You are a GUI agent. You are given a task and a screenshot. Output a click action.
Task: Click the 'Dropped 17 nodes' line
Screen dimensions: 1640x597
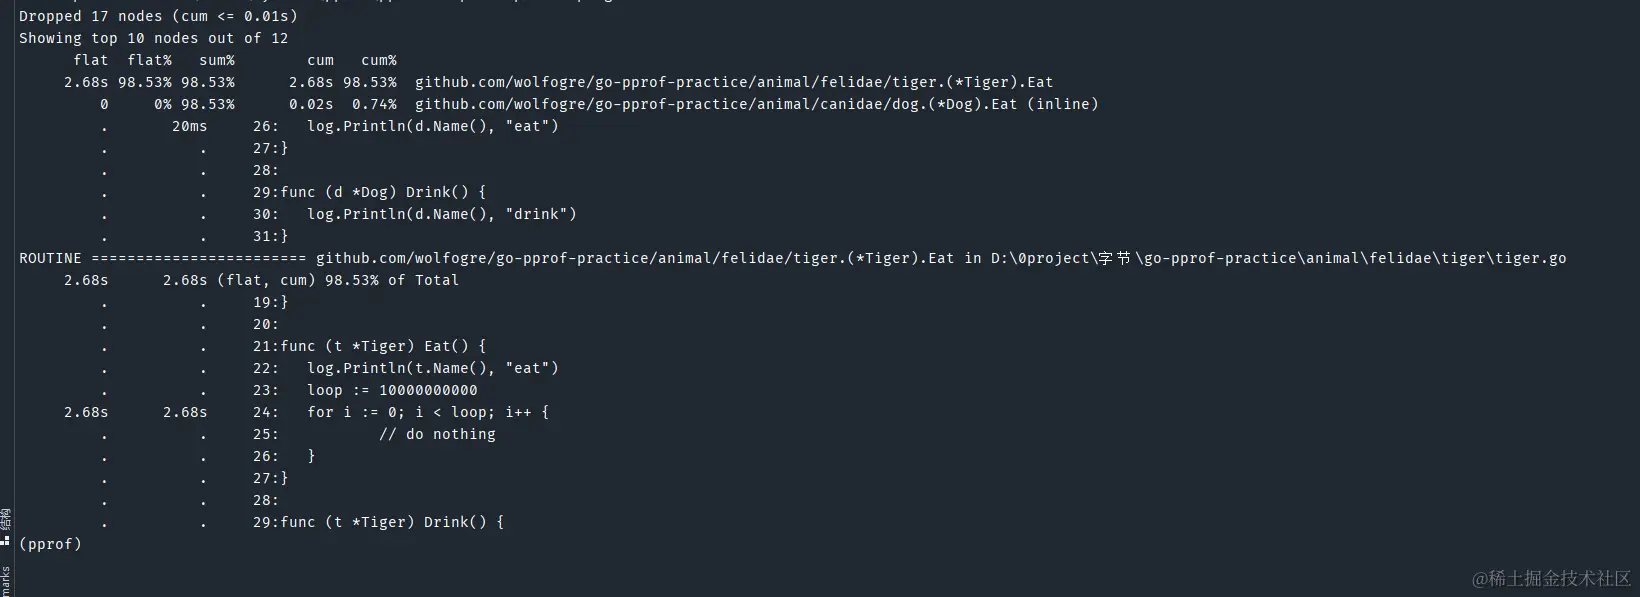click(158, 16)
